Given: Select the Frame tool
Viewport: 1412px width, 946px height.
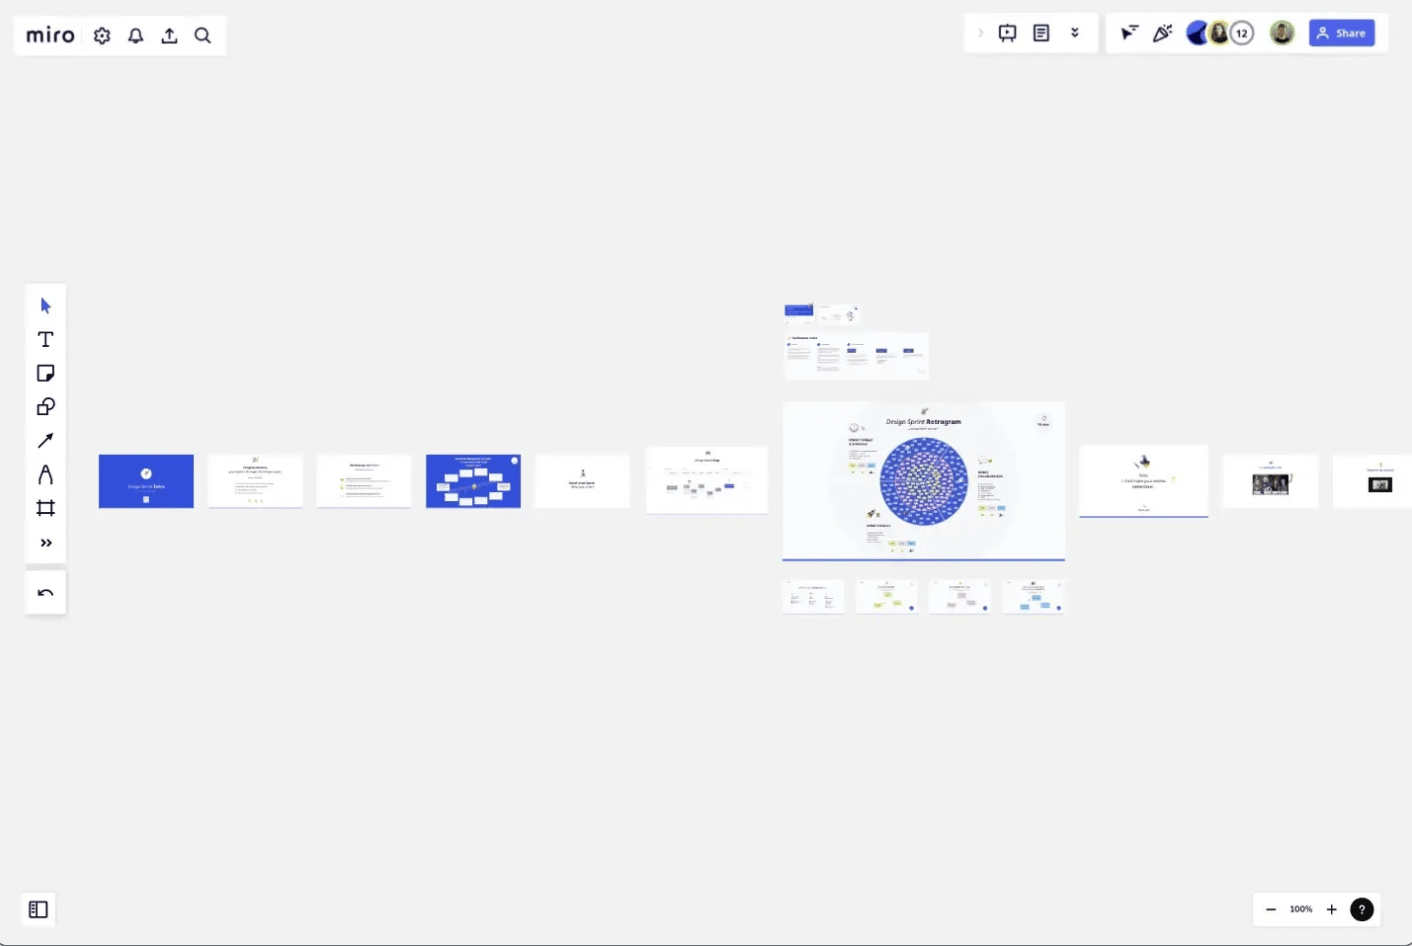Looking at the screenshot, I should tap(45, 508).
